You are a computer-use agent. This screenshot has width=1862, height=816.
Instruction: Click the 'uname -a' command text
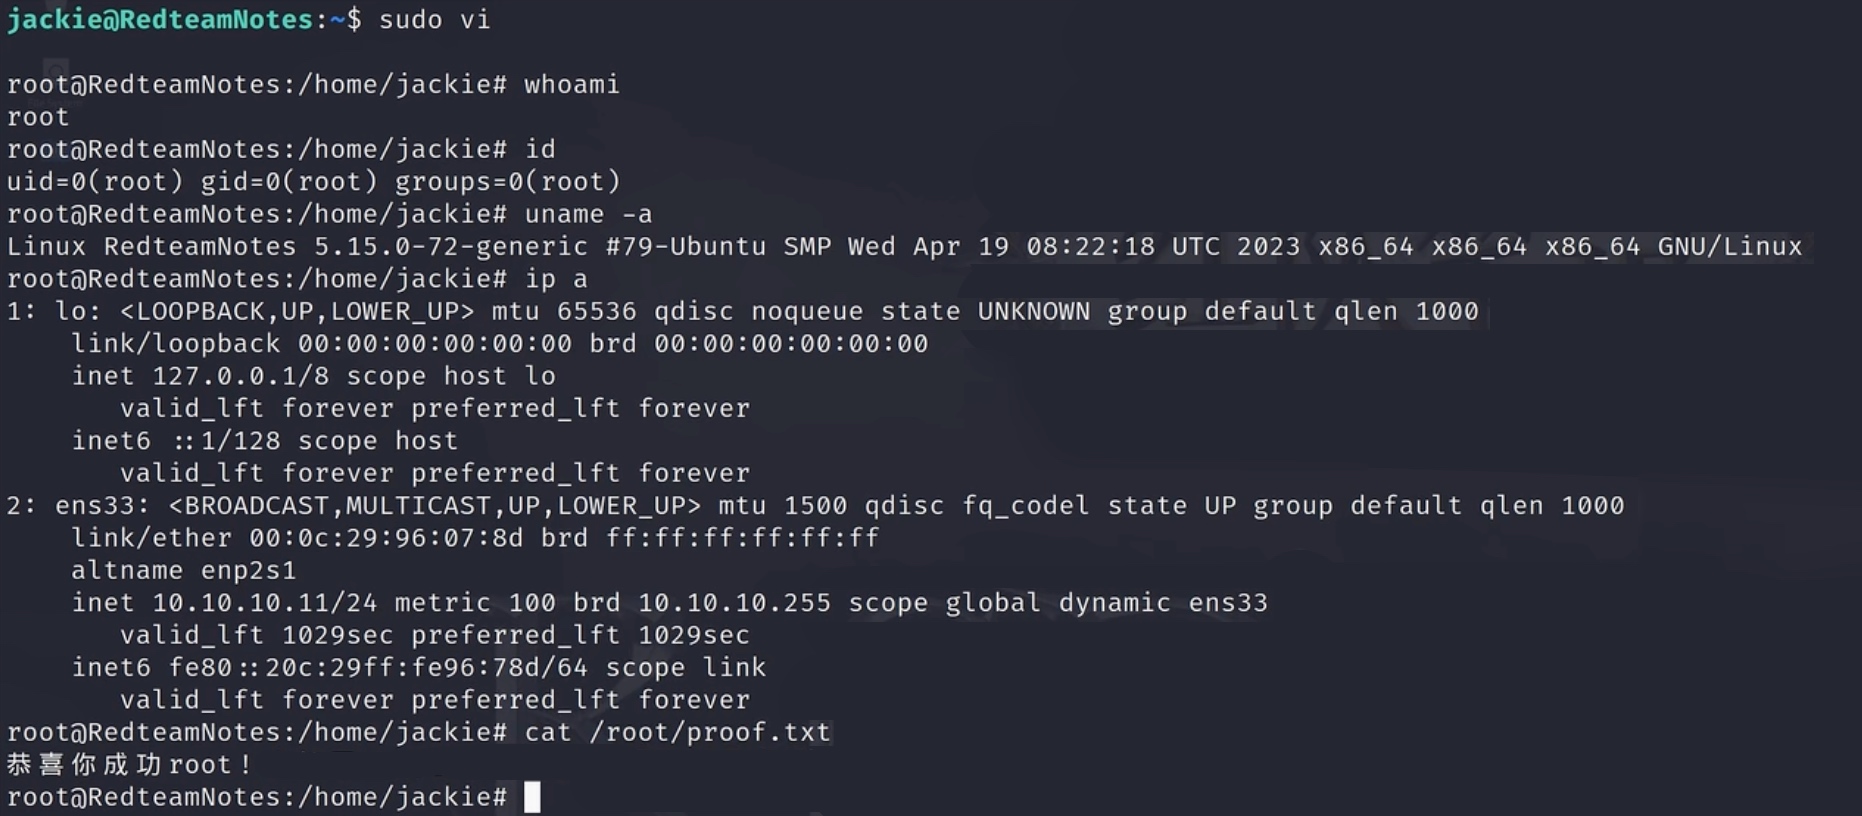point(587,214)
